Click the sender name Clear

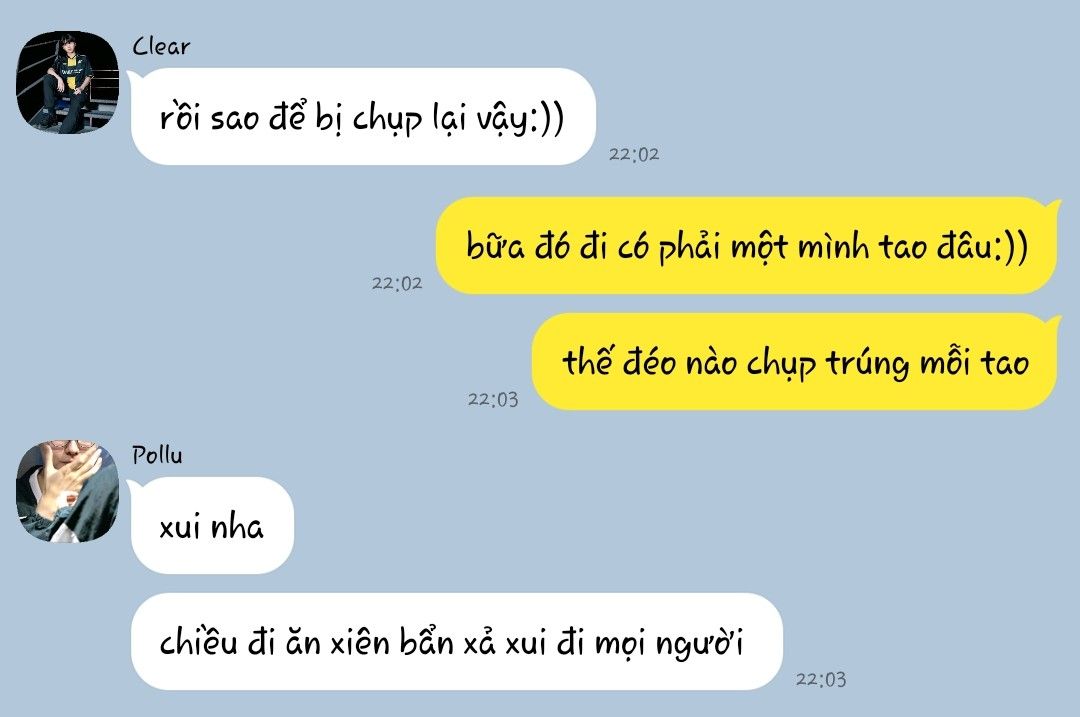pyautogui.click(x=161, y=46)
